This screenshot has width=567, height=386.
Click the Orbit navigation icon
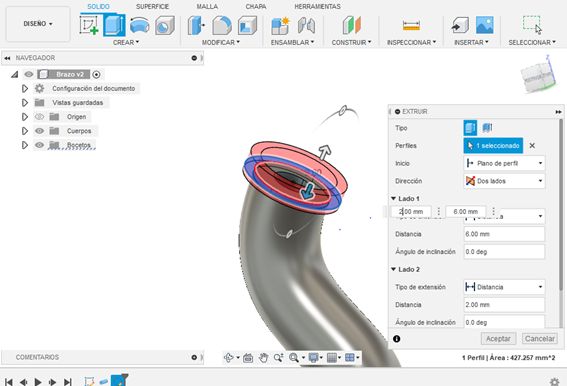[229, 358]
